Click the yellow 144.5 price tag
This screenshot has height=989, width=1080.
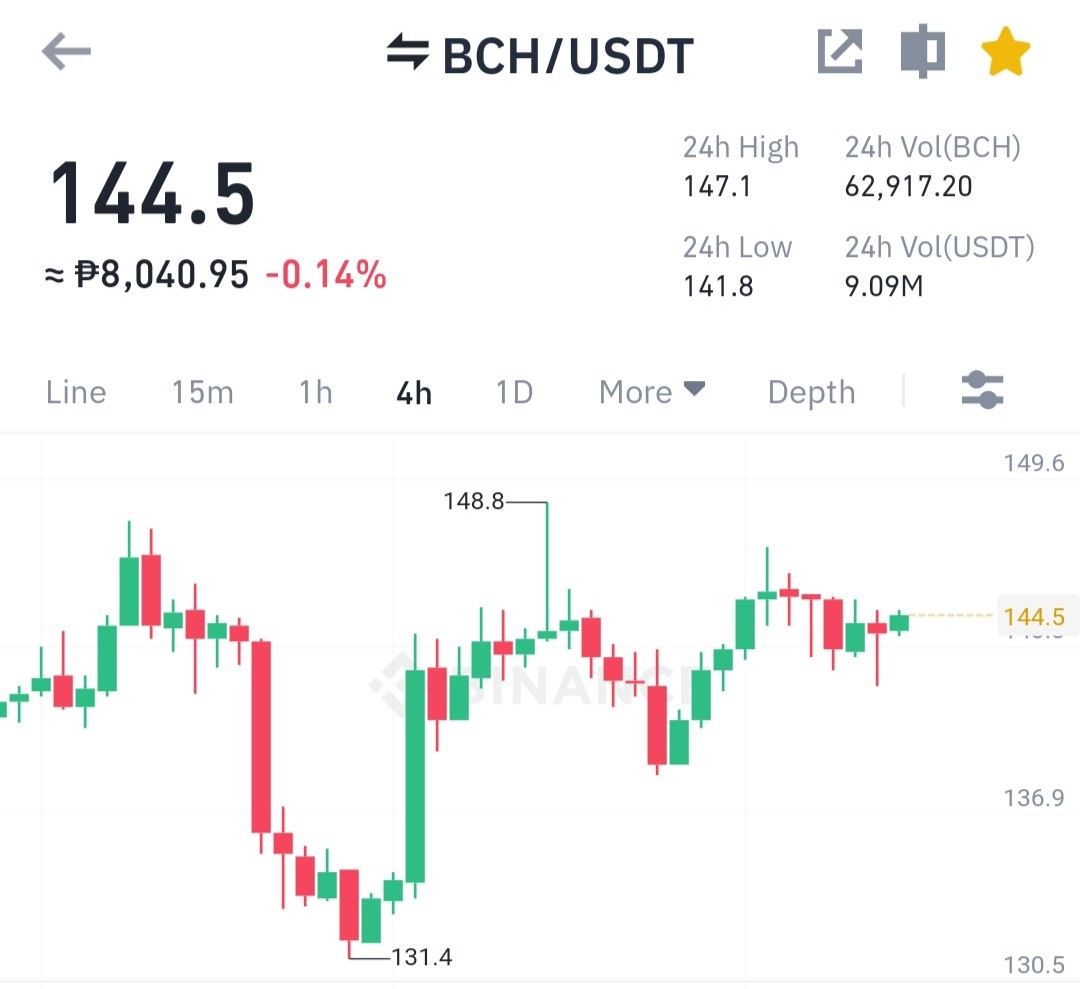(x=1035, y=616)
